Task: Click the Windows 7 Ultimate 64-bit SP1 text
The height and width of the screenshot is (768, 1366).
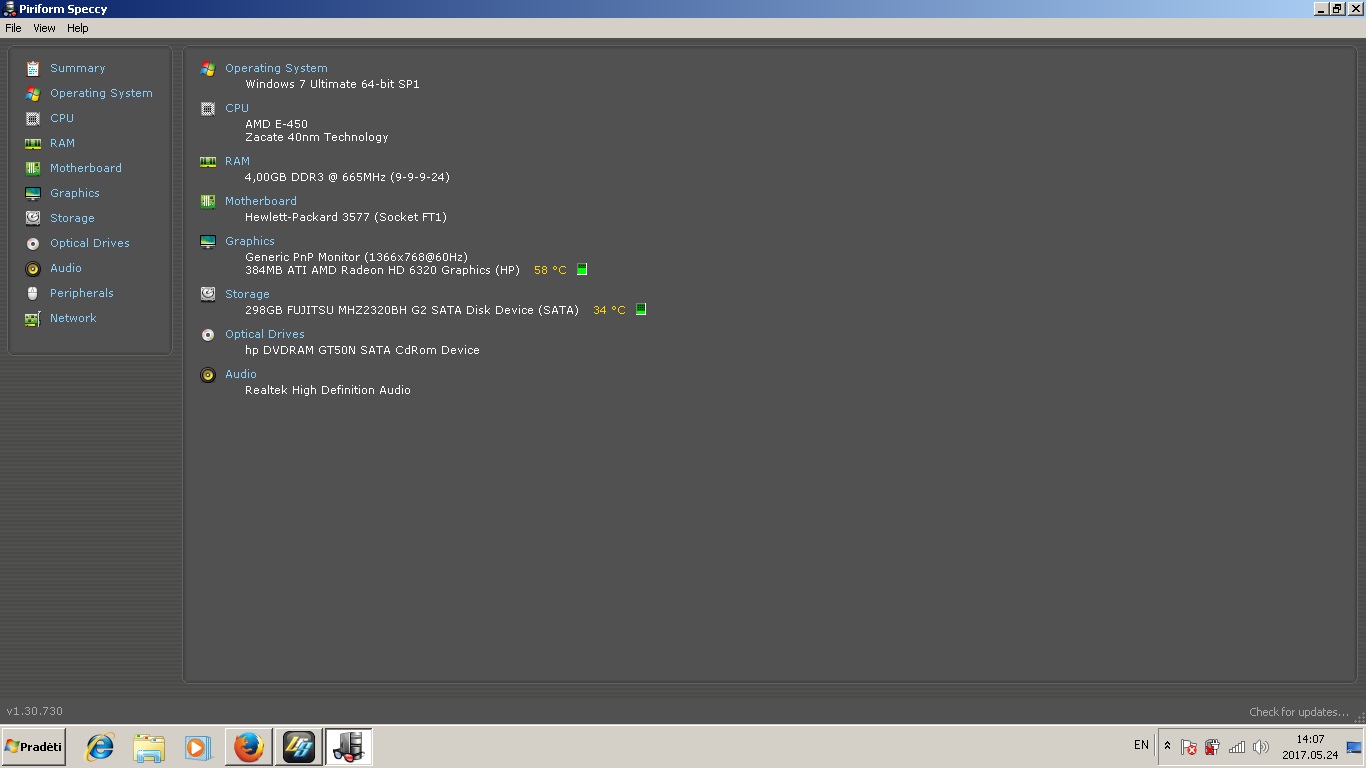Action: [332, 84]
